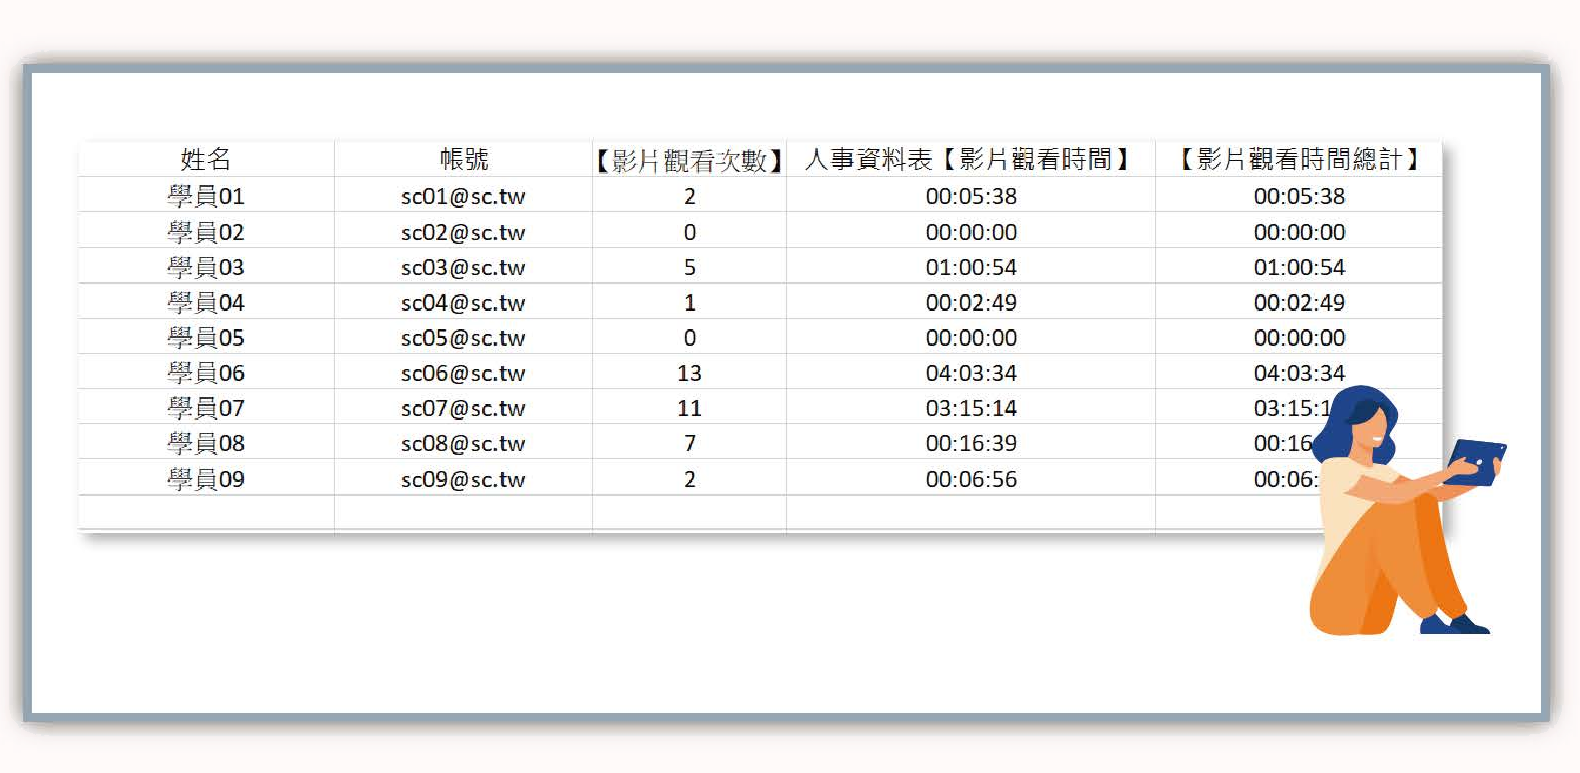This screenshot has width=1580, height=773.
Task: Select view count 13 for 學員06
Action: [689, 373]
